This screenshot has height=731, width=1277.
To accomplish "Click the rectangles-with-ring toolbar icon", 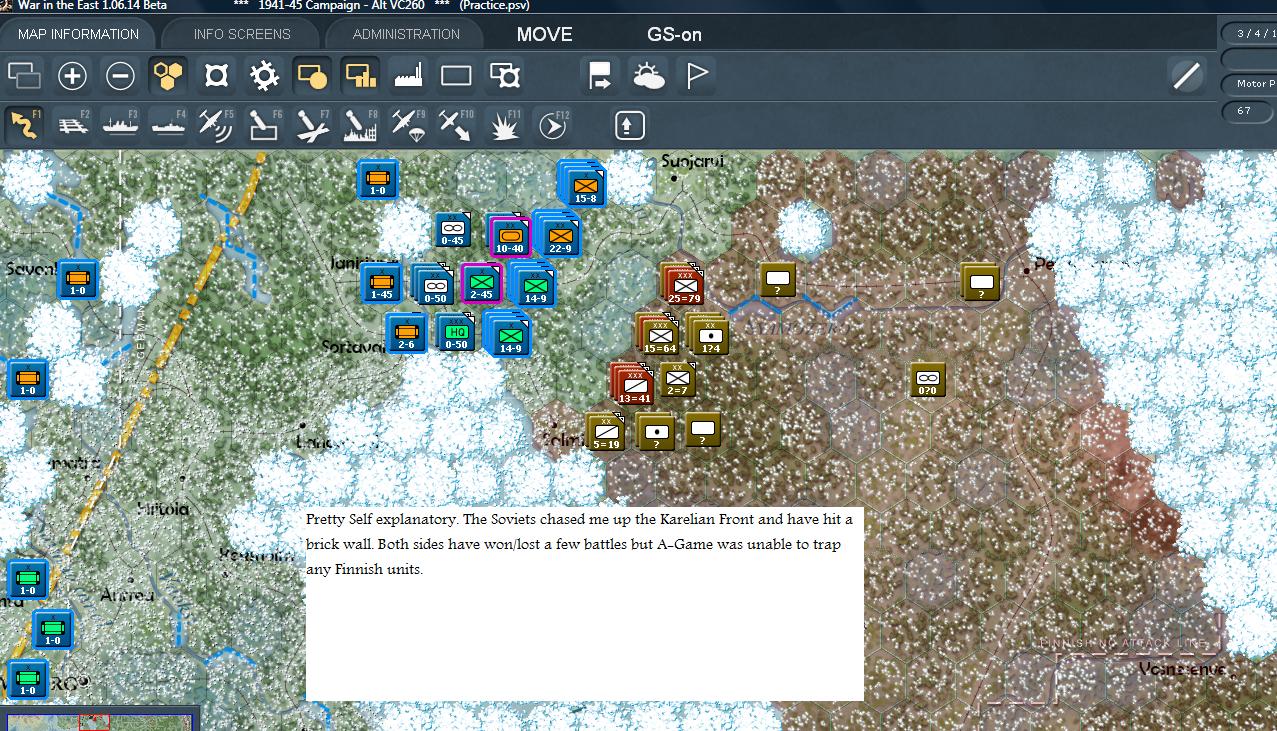I will (504, 76).
